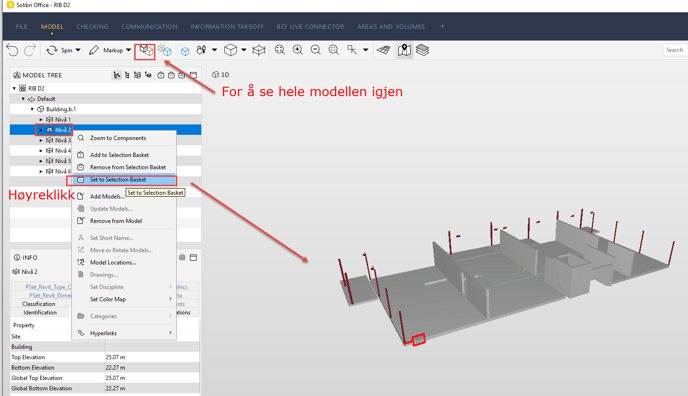Select first Model Tree hierarchy mode icon
Viewport: 688px width, 396px height.
[117, 75]
